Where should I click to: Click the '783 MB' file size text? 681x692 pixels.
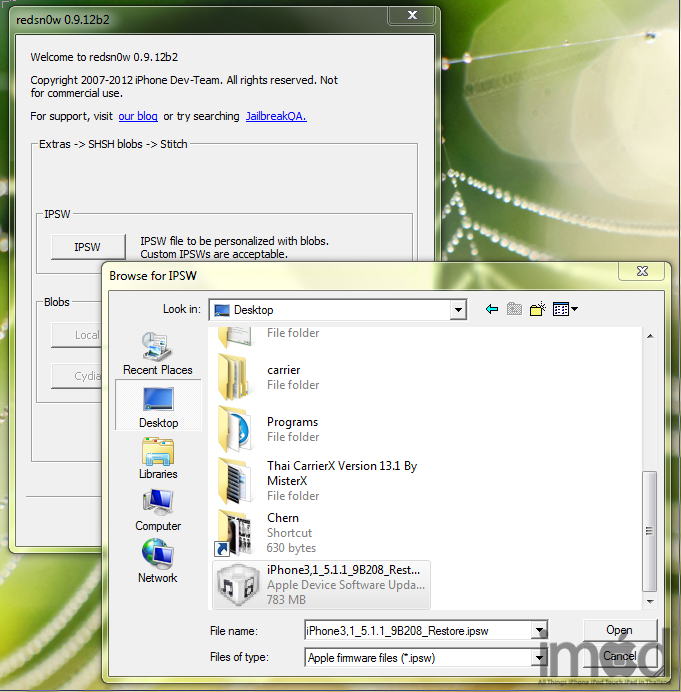(286, 600)
